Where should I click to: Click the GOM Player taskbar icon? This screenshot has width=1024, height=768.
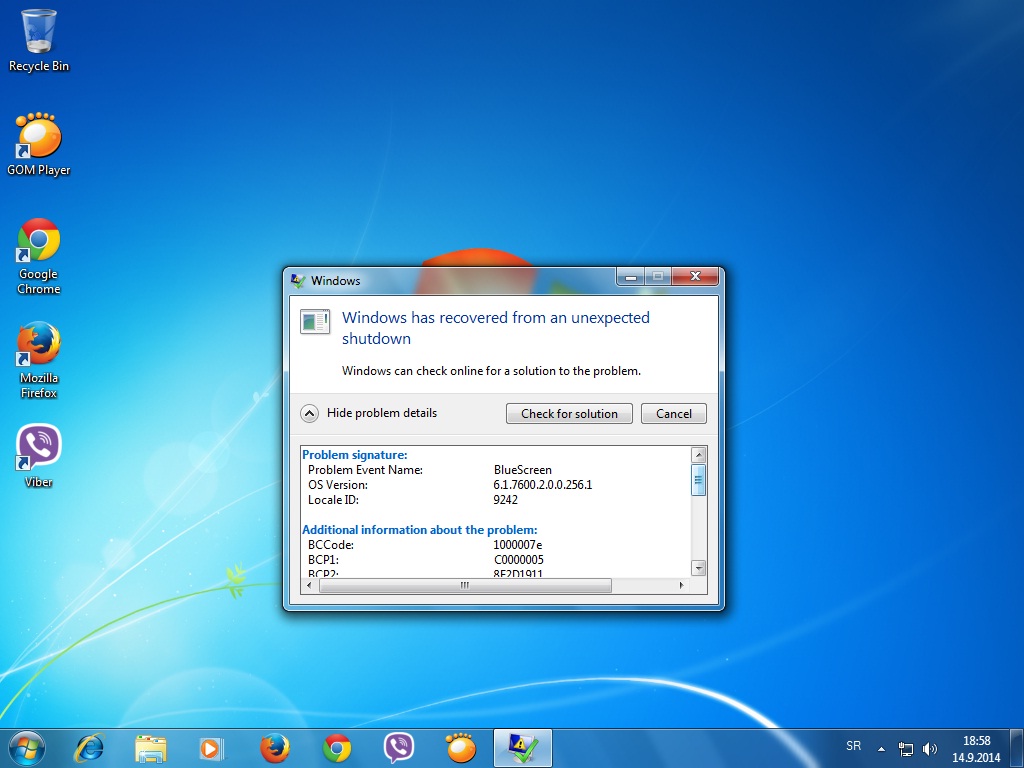(460, 747)
